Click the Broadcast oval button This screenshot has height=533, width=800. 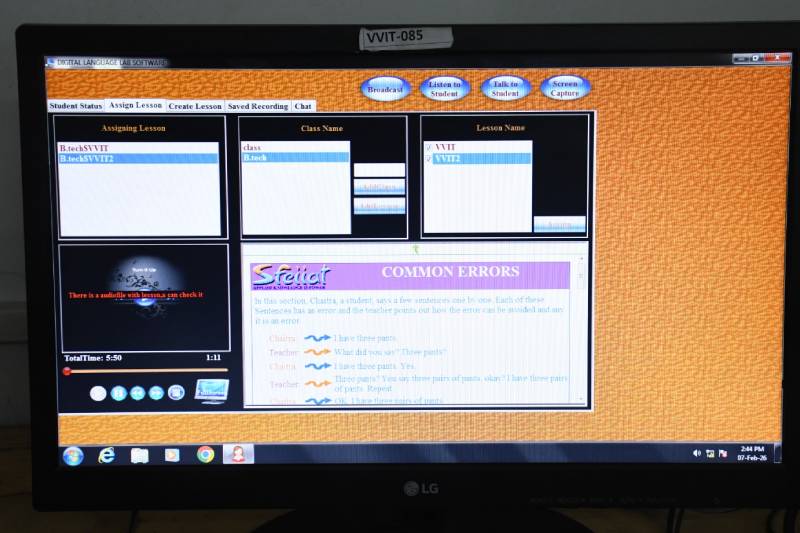[x=385, y=89]
